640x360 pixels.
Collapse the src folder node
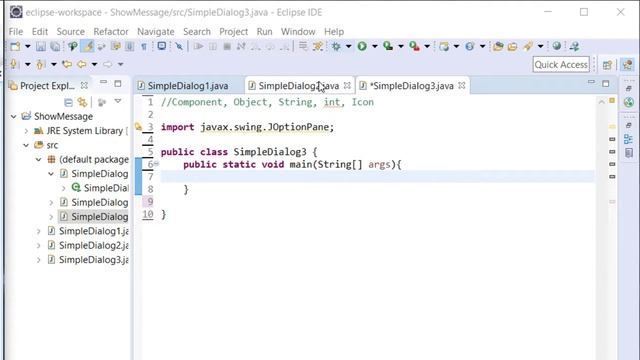[x=26, y=145]
